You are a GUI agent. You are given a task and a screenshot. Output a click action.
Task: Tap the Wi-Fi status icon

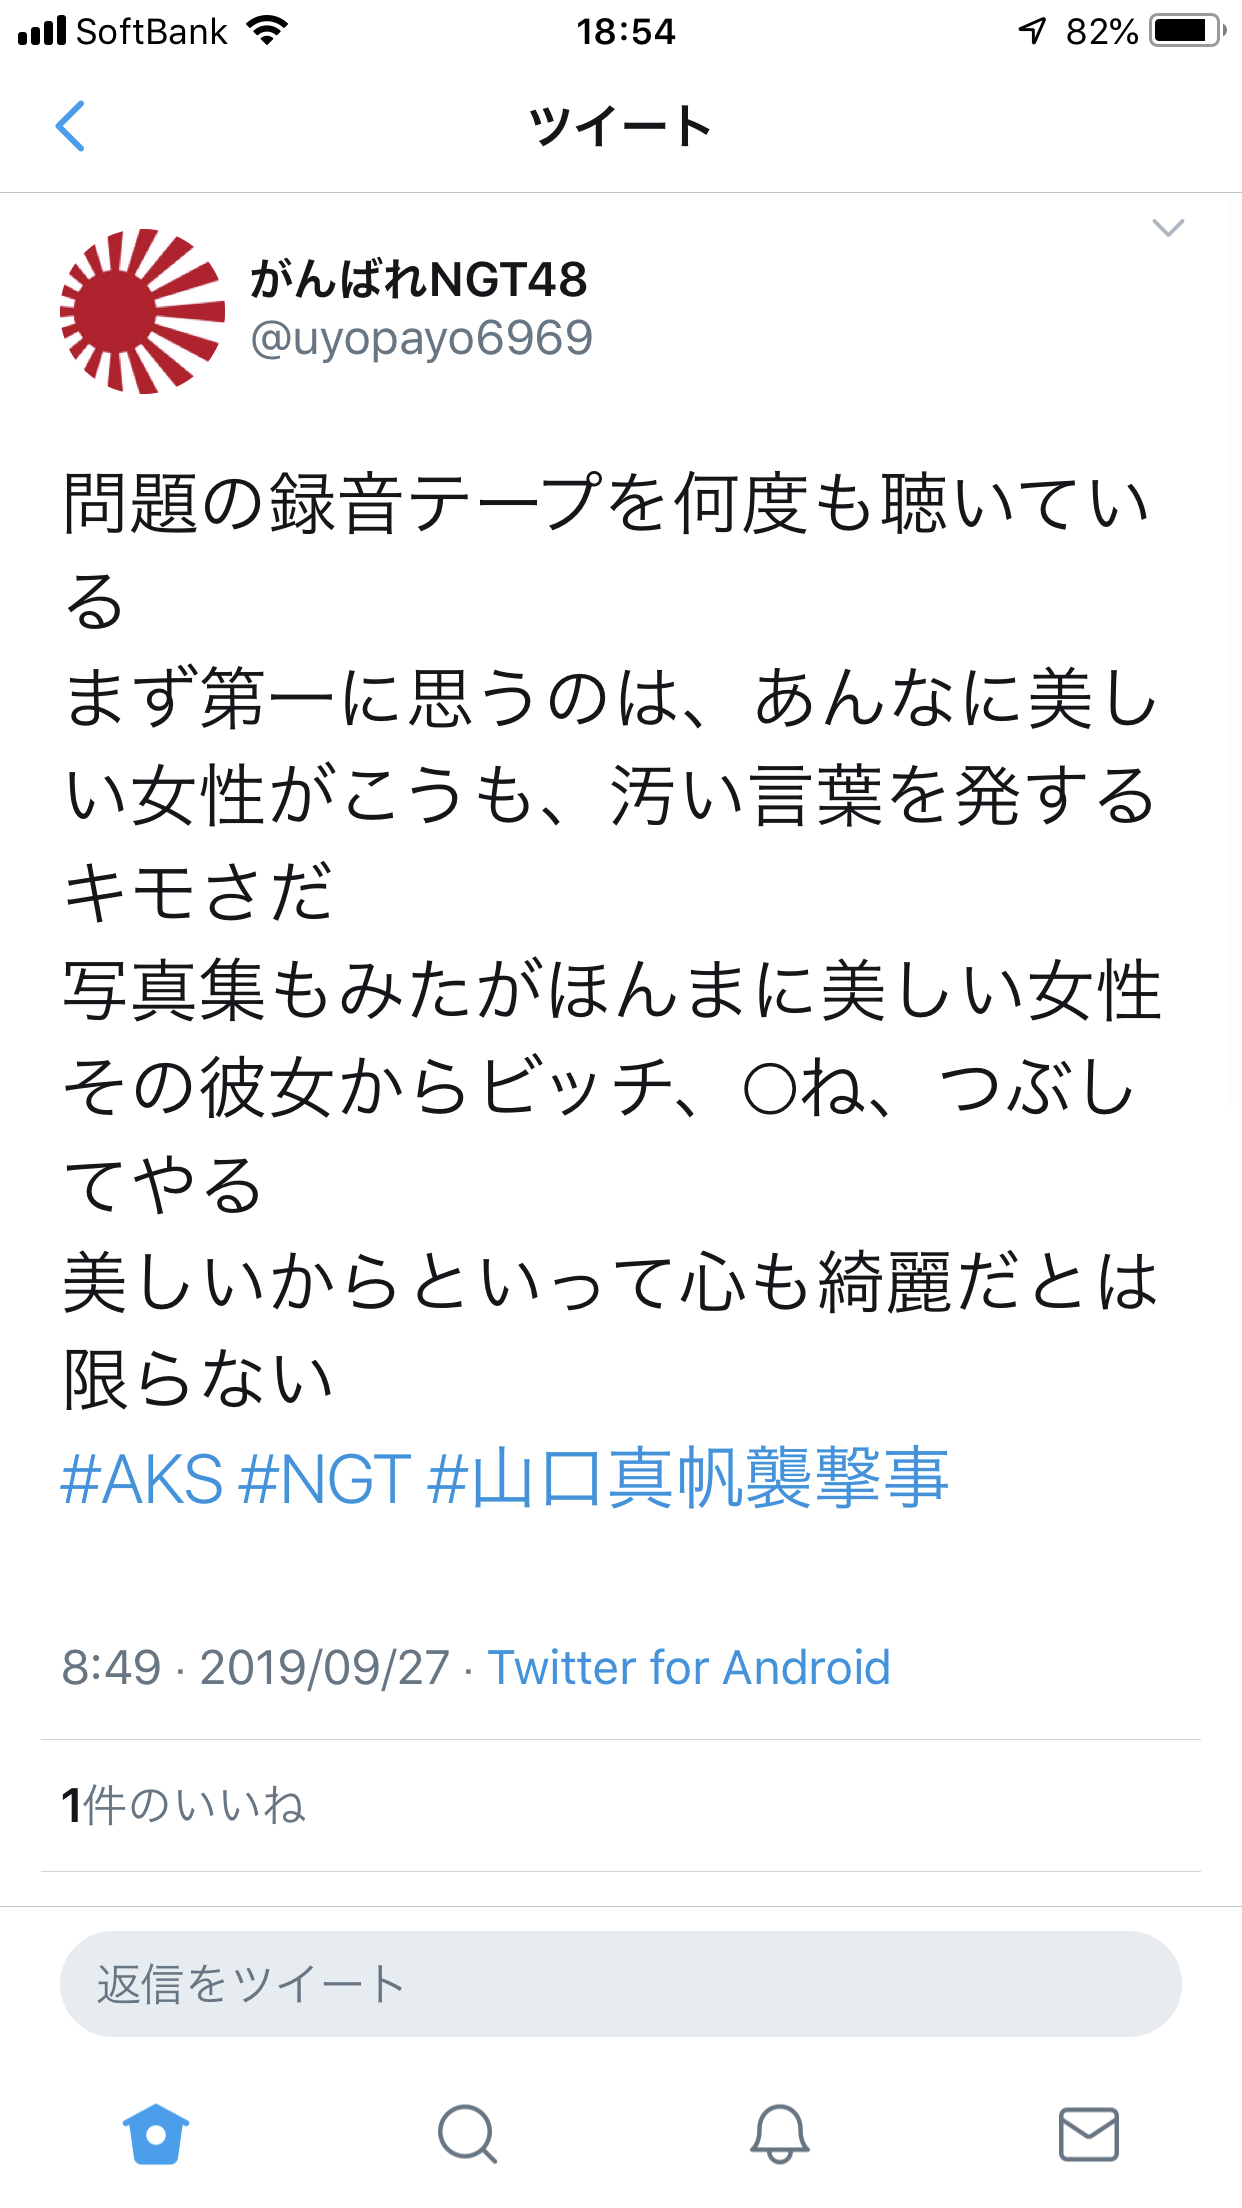click(x=266, y=31)
